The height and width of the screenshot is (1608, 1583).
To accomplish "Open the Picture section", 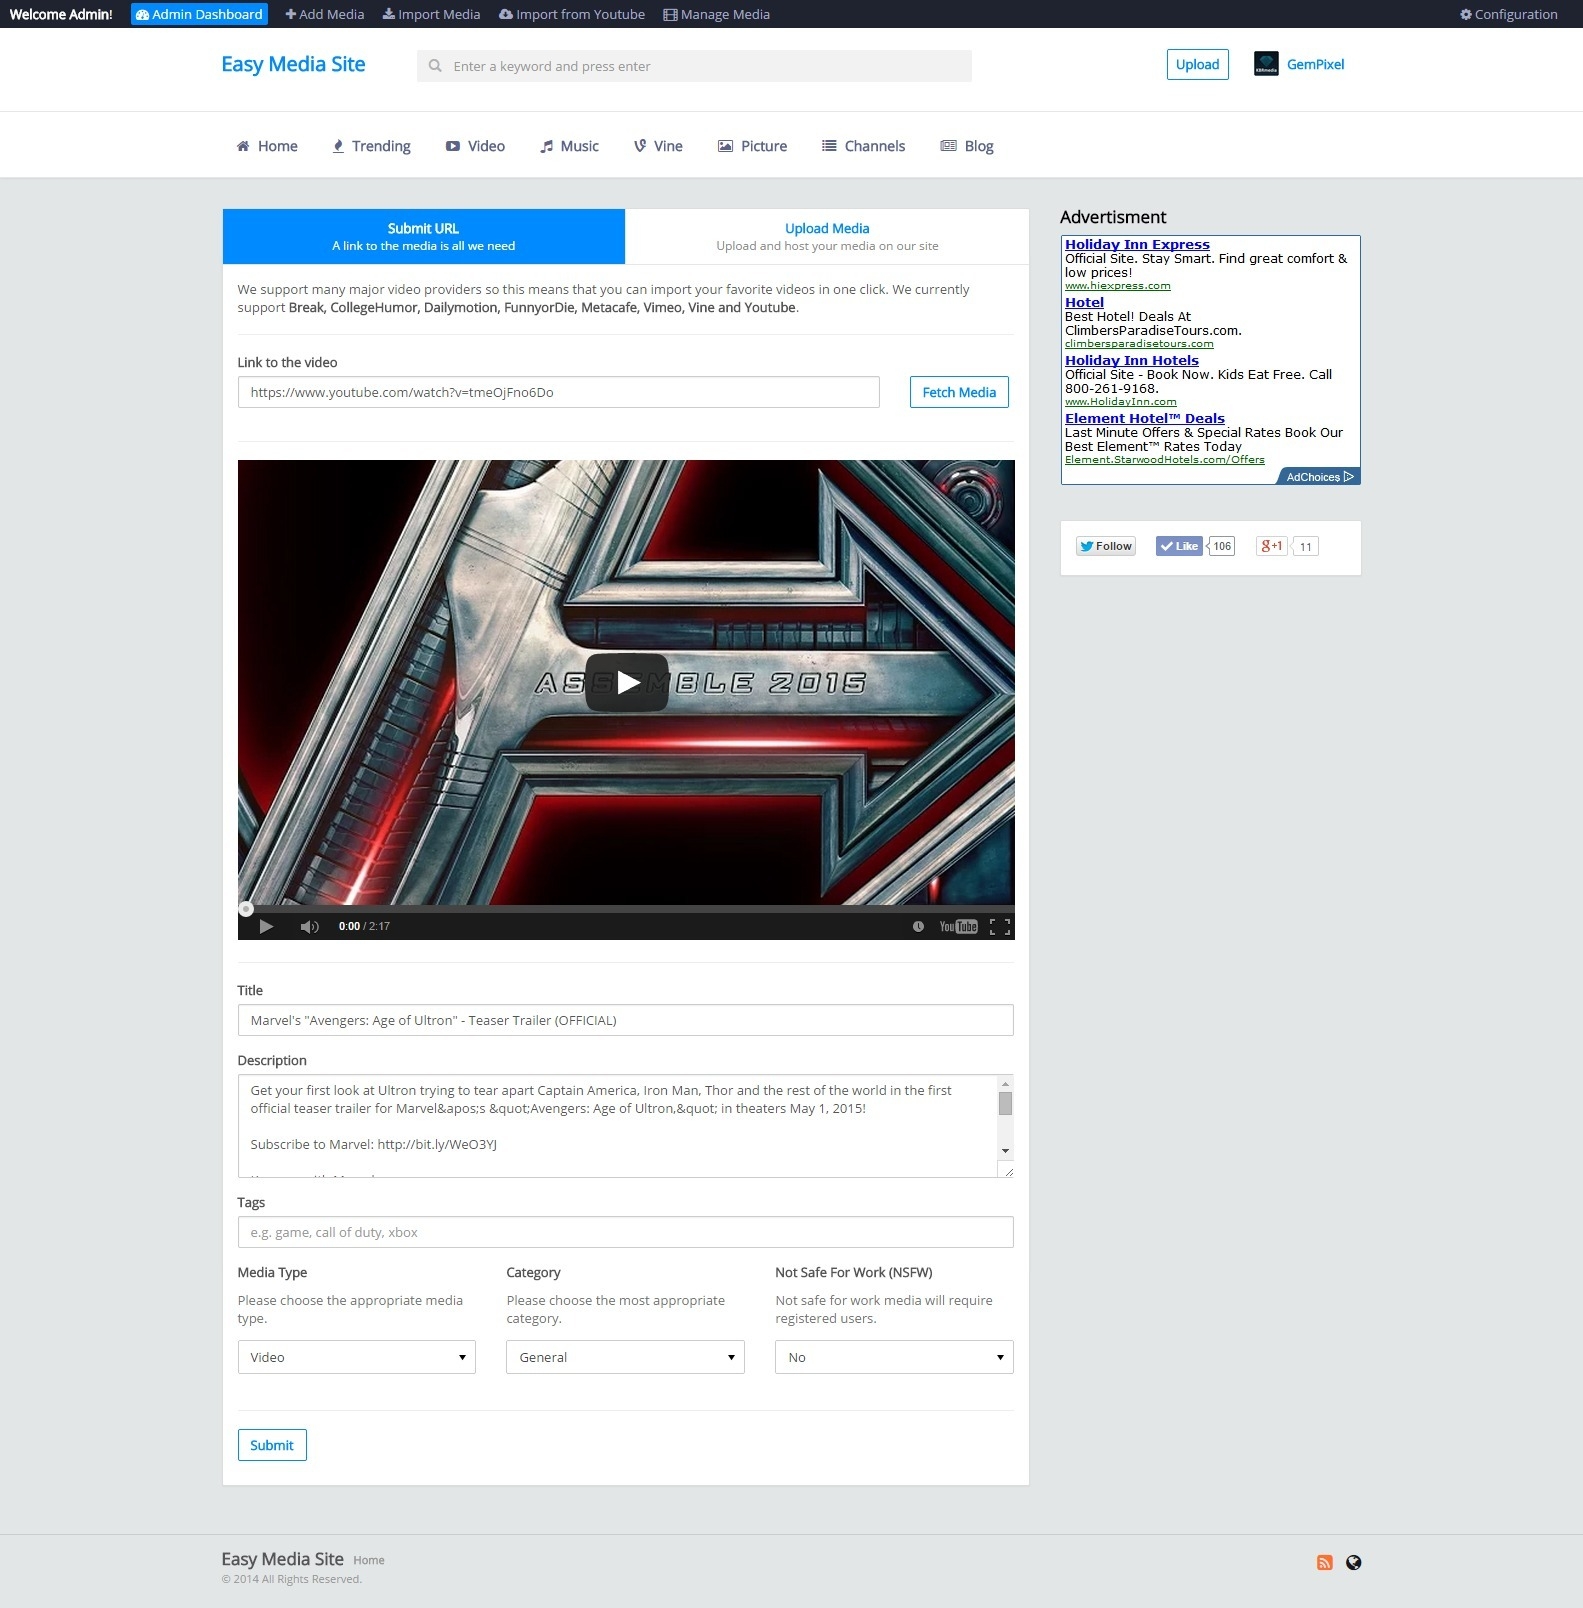I will 752,146.
